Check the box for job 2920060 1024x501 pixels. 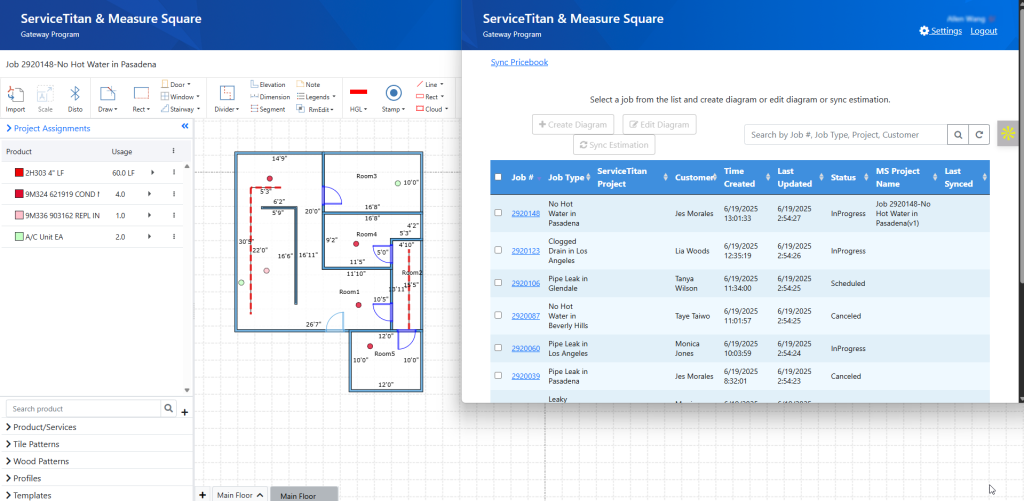pyautogui.click(x=498, y=347)
